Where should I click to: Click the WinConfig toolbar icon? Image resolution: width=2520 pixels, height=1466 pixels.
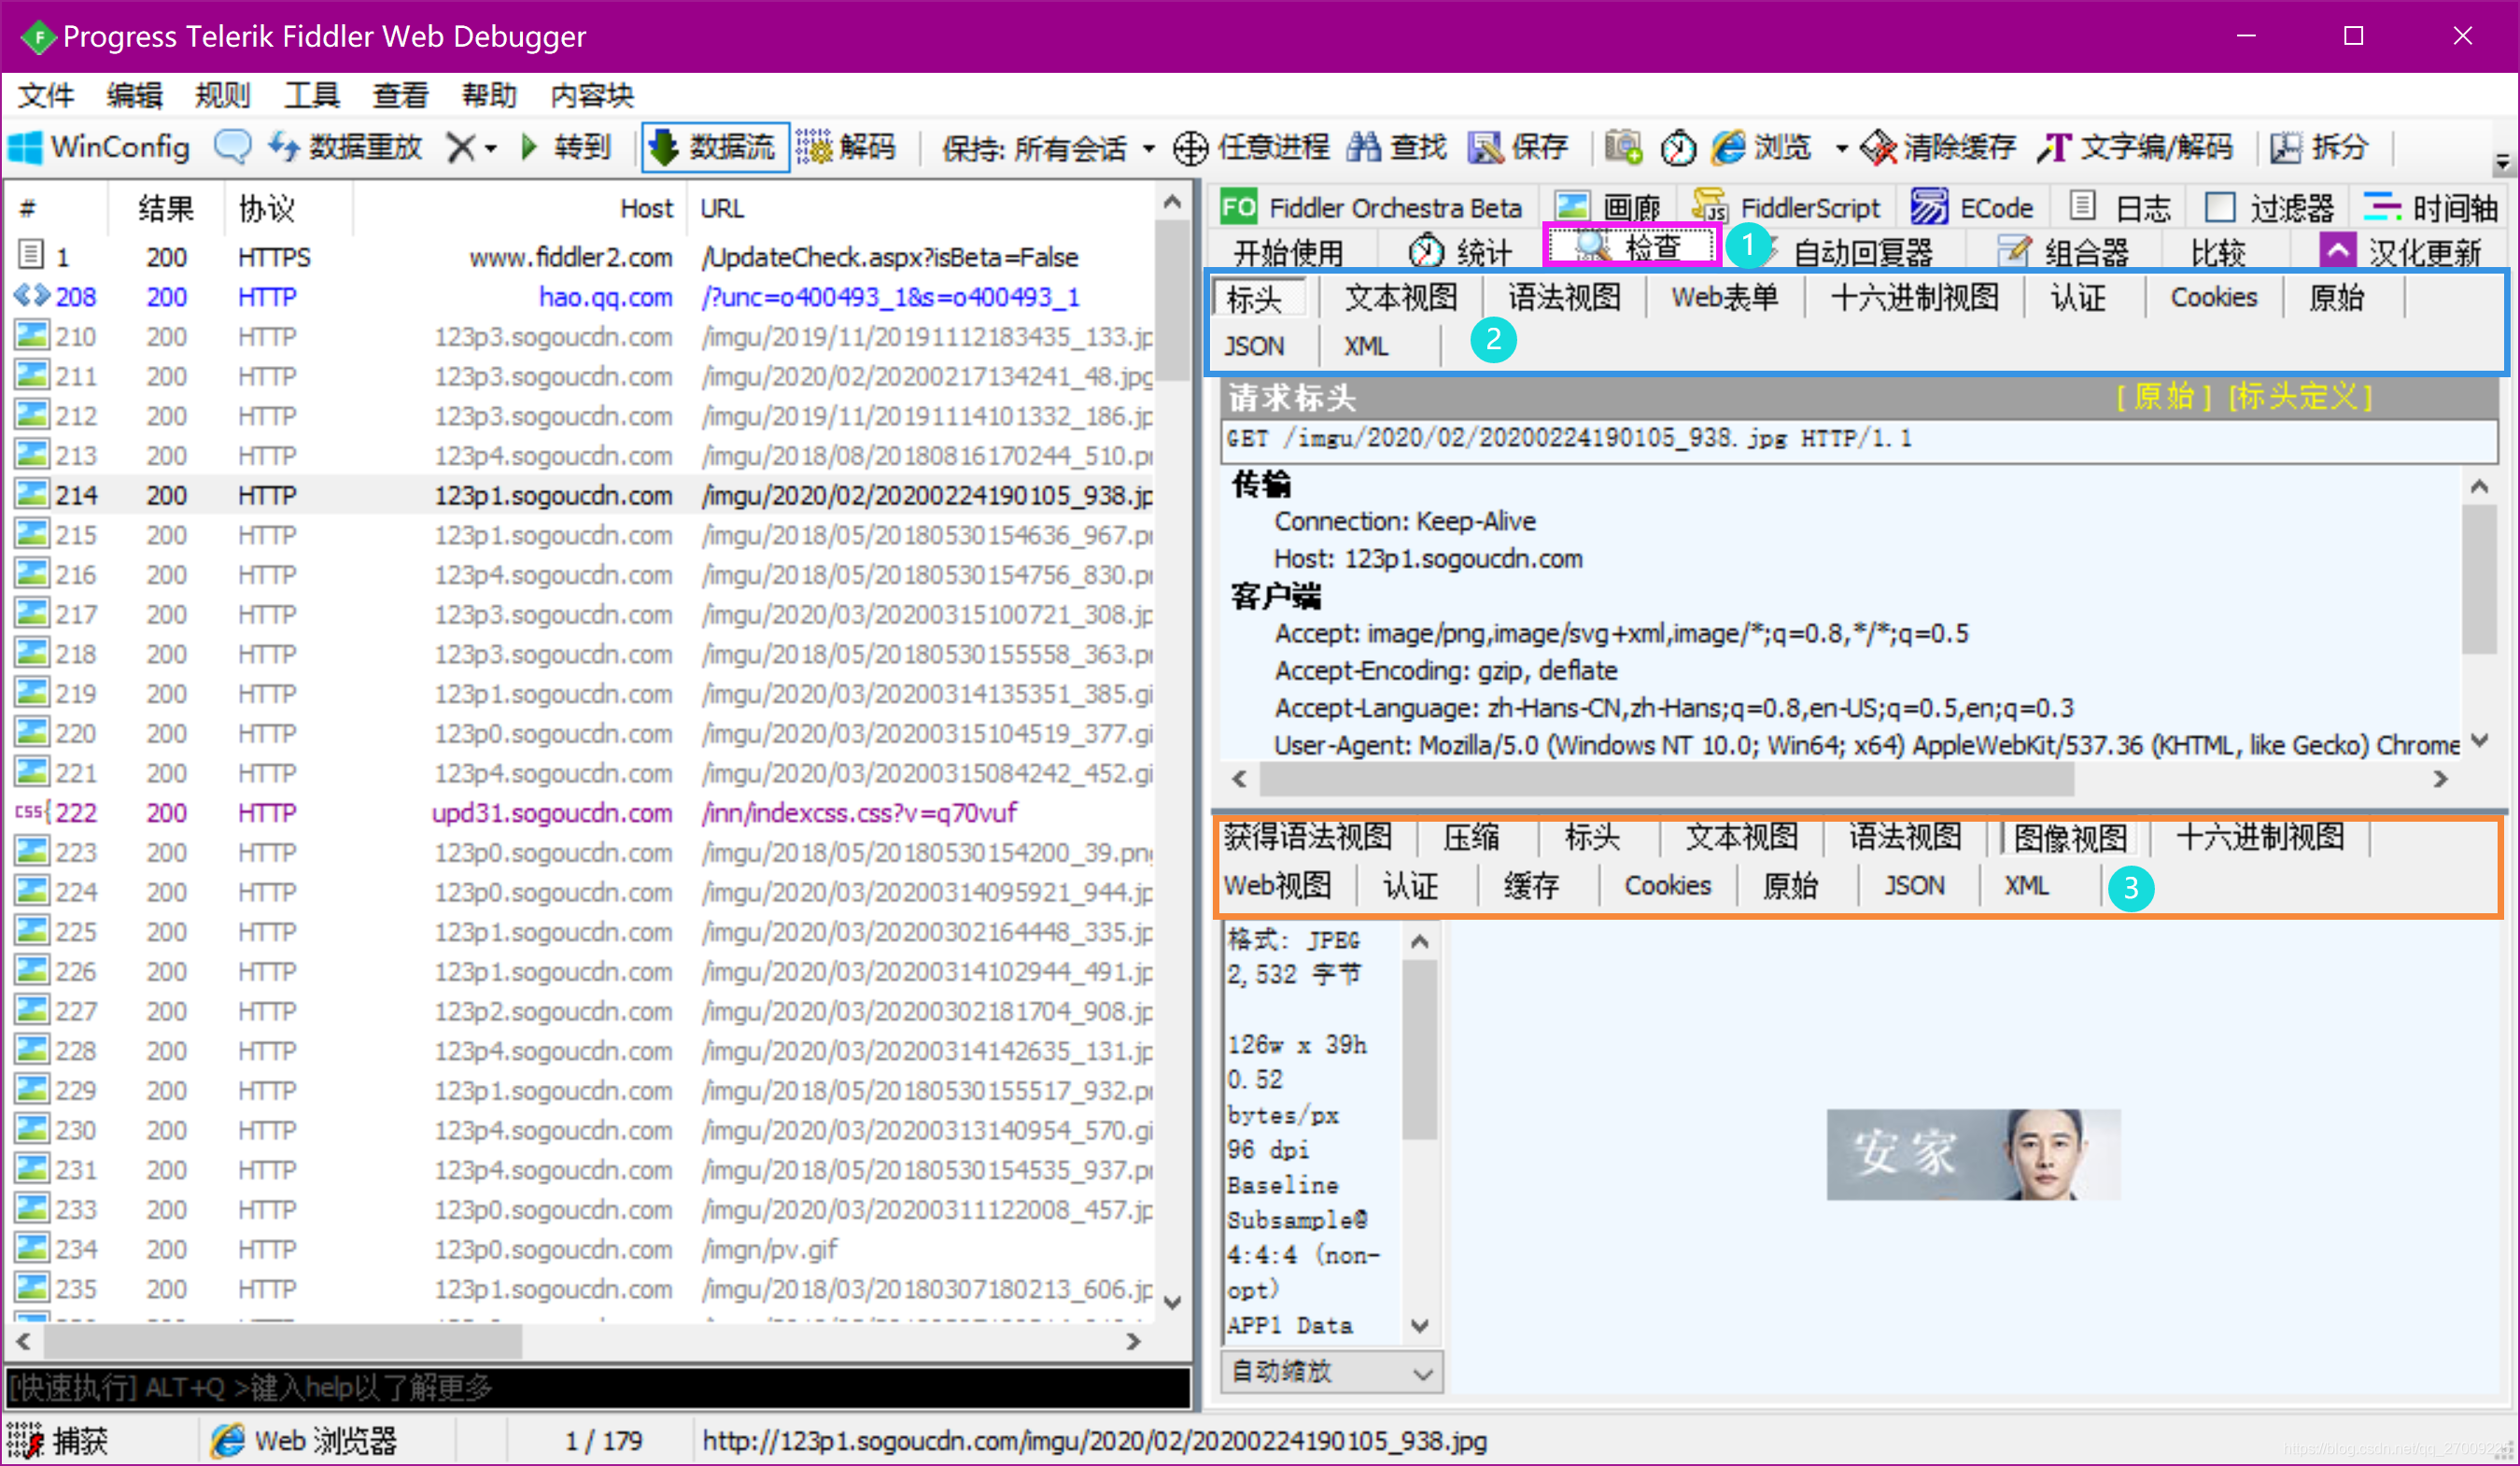pyautogui.click(x=26, y=148)
